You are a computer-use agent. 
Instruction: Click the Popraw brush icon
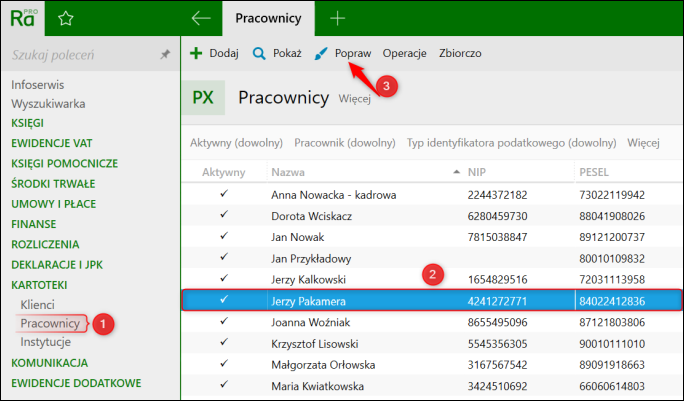coord(321,53)
